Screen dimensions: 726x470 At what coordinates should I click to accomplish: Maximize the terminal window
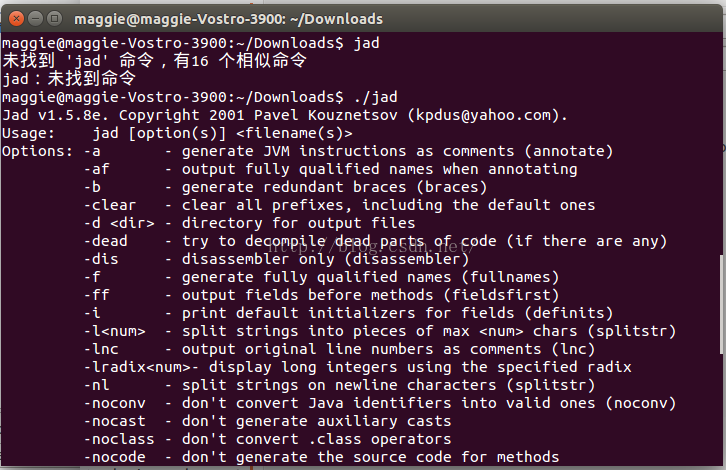point(55,19)
